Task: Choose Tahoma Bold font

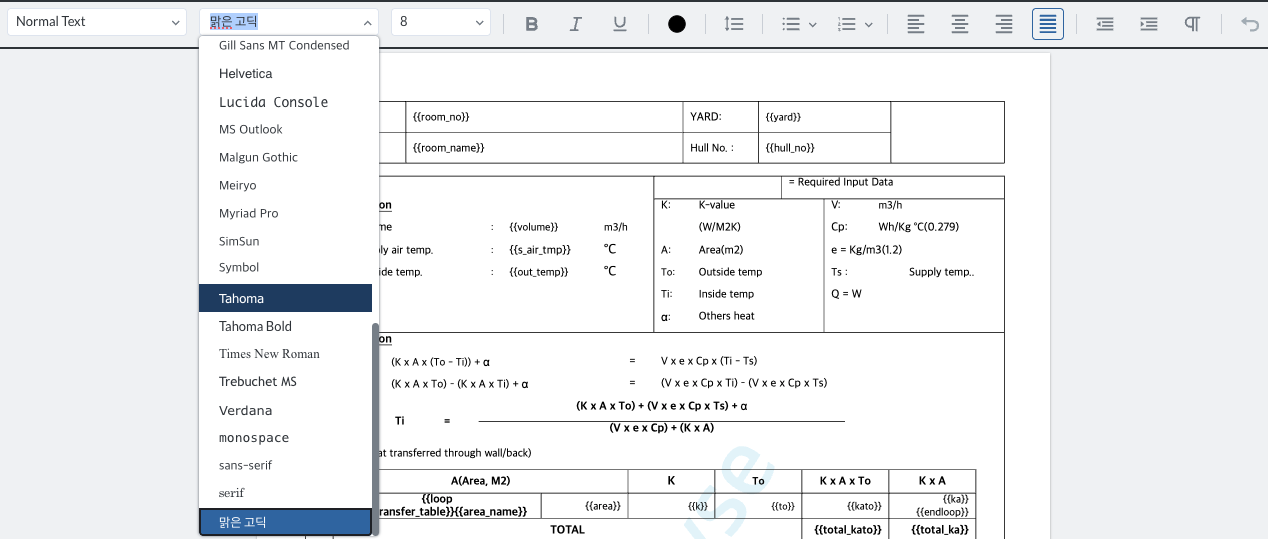Action: click(285, 326)
